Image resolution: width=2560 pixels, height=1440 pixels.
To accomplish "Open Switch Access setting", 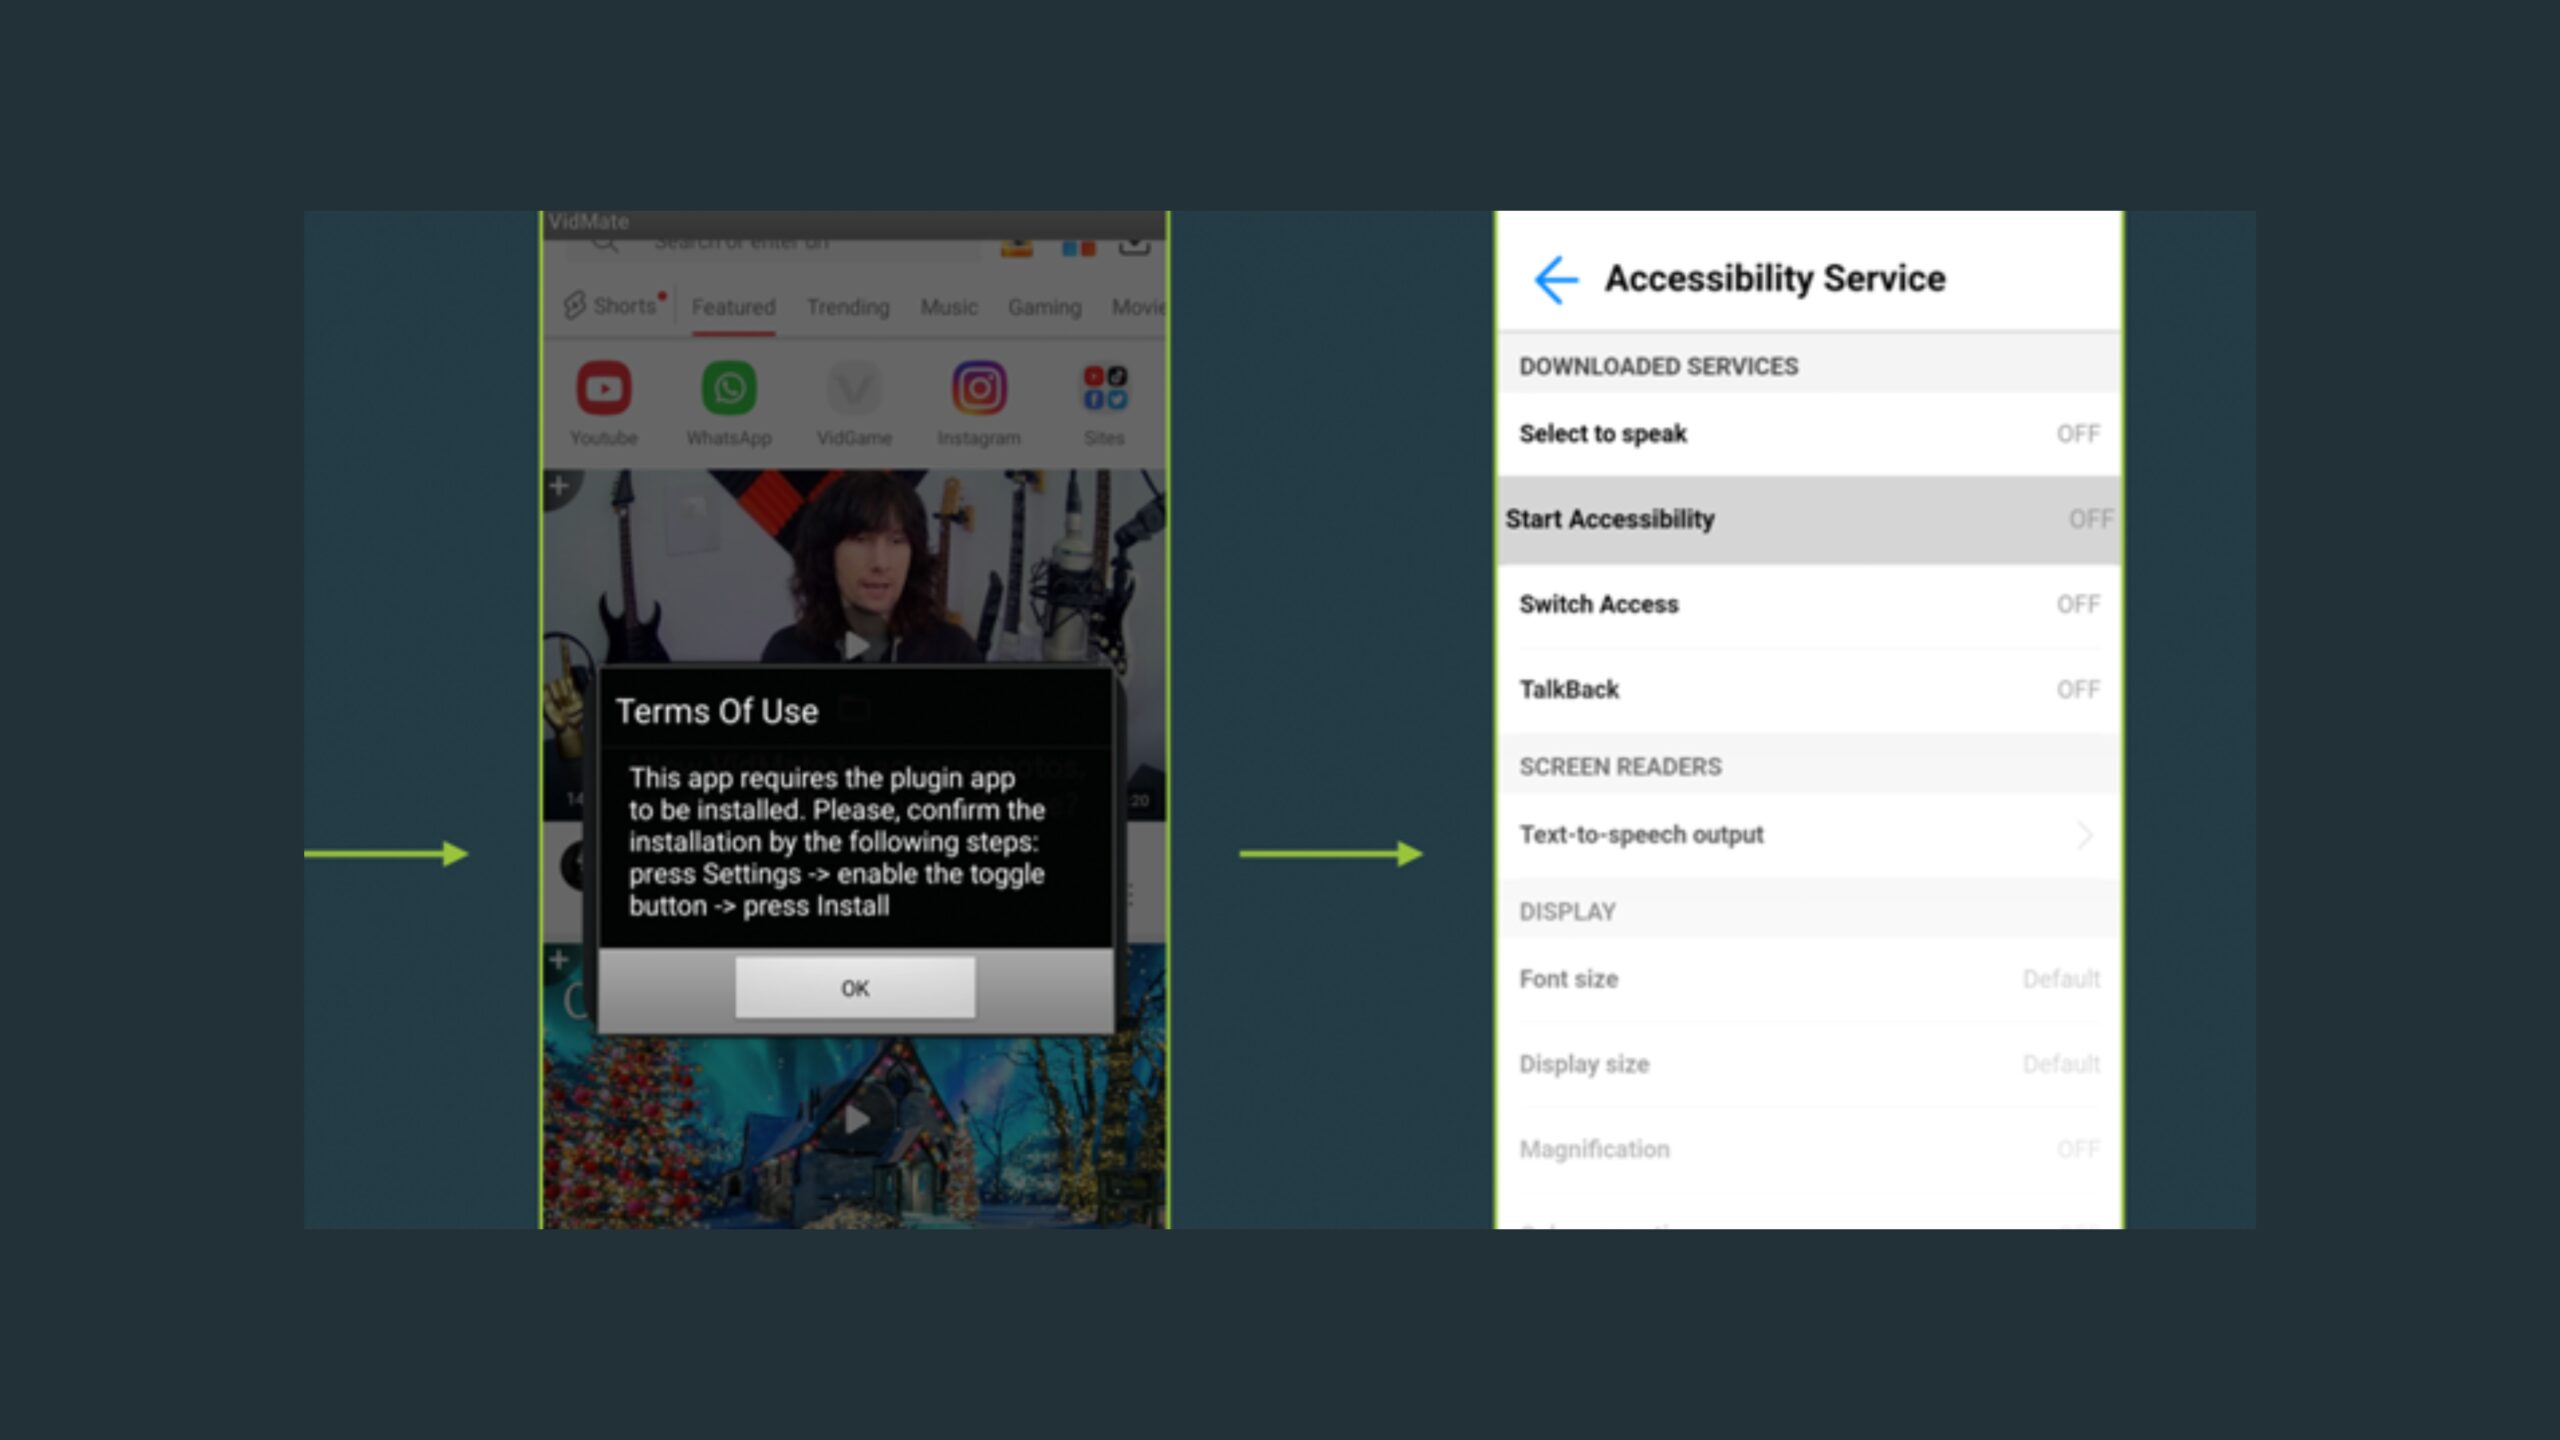I will coord(1809,605).
